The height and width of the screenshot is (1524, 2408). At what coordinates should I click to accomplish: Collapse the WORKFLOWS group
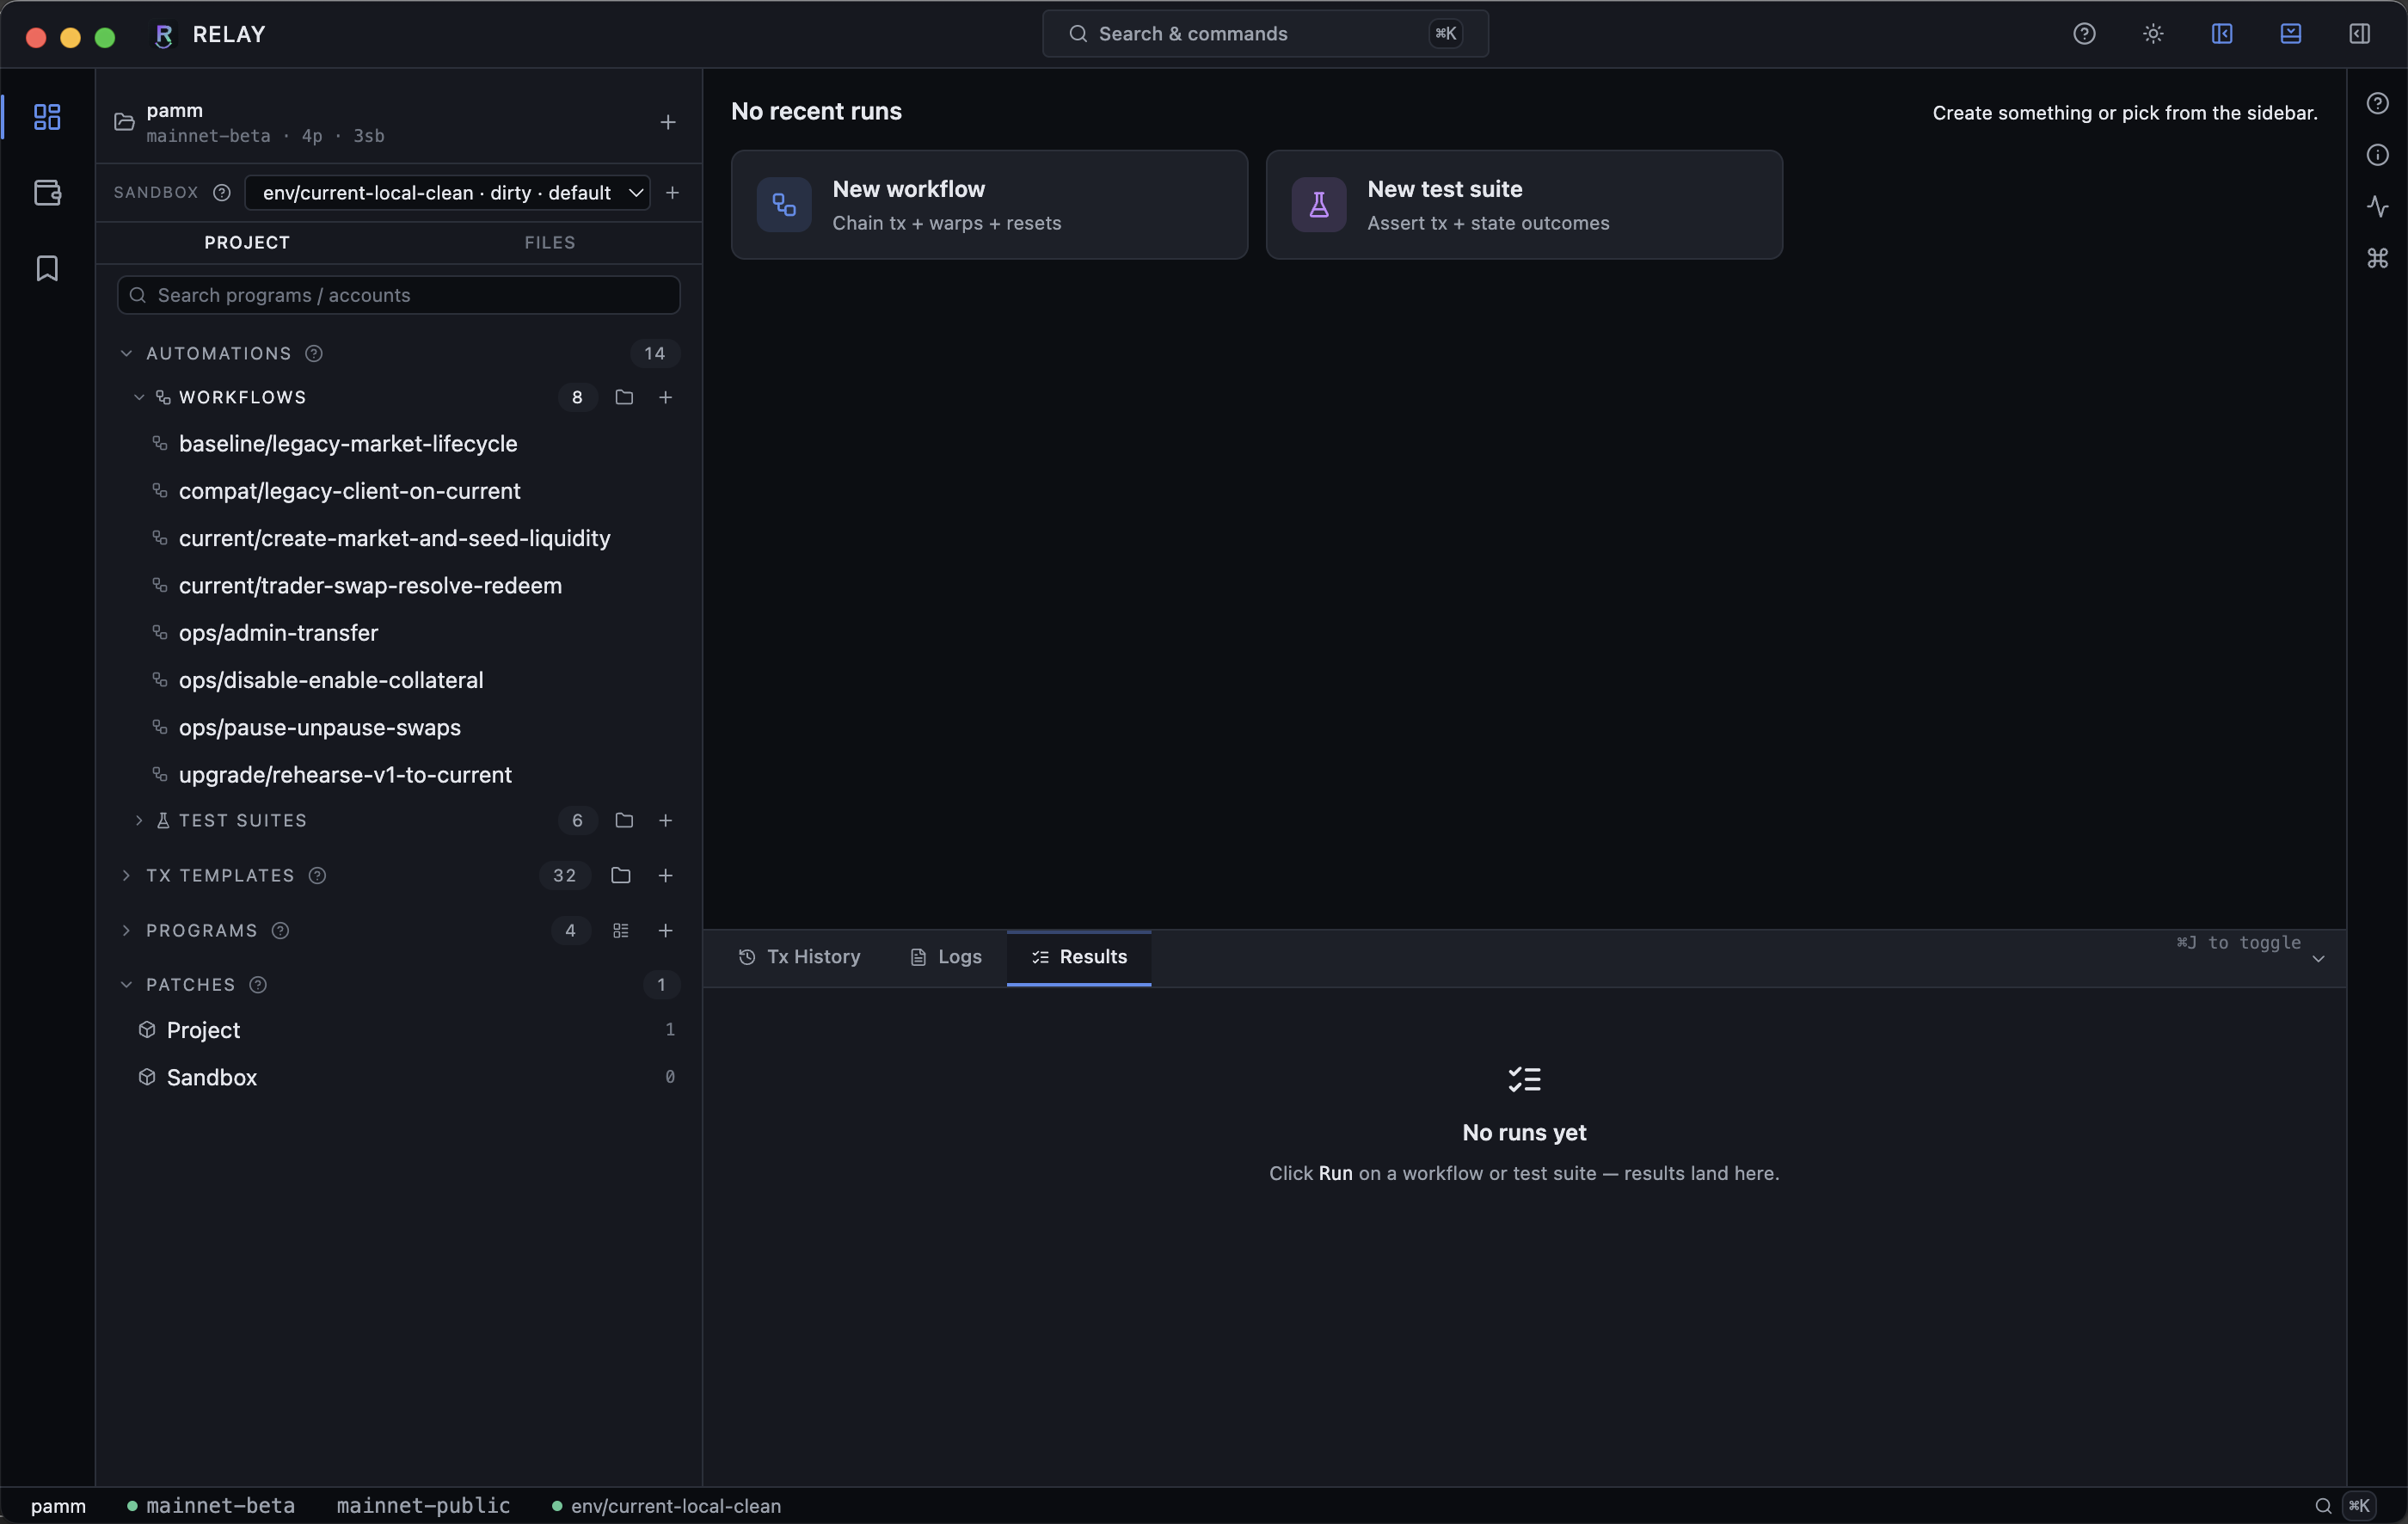point(139,397)
